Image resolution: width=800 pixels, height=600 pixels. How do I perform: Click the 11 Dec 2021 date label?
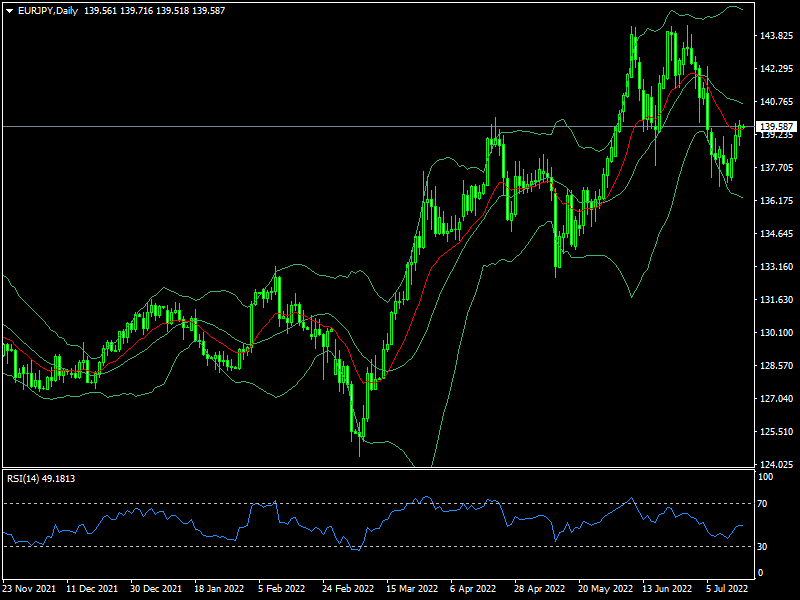click(92, 588)
